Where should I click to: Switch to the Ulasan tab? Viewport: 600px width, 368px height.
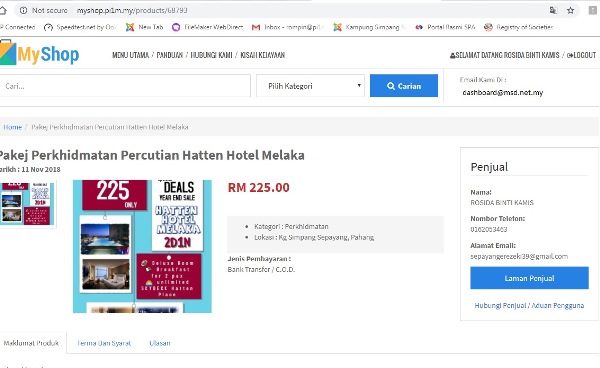click(x=160, y=343)
